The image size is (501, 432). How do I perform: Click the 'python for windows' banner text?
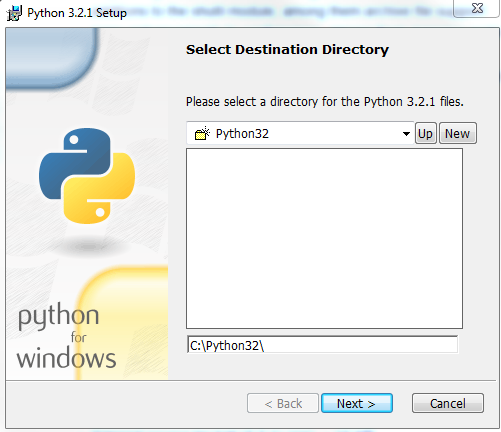(66, 336)
